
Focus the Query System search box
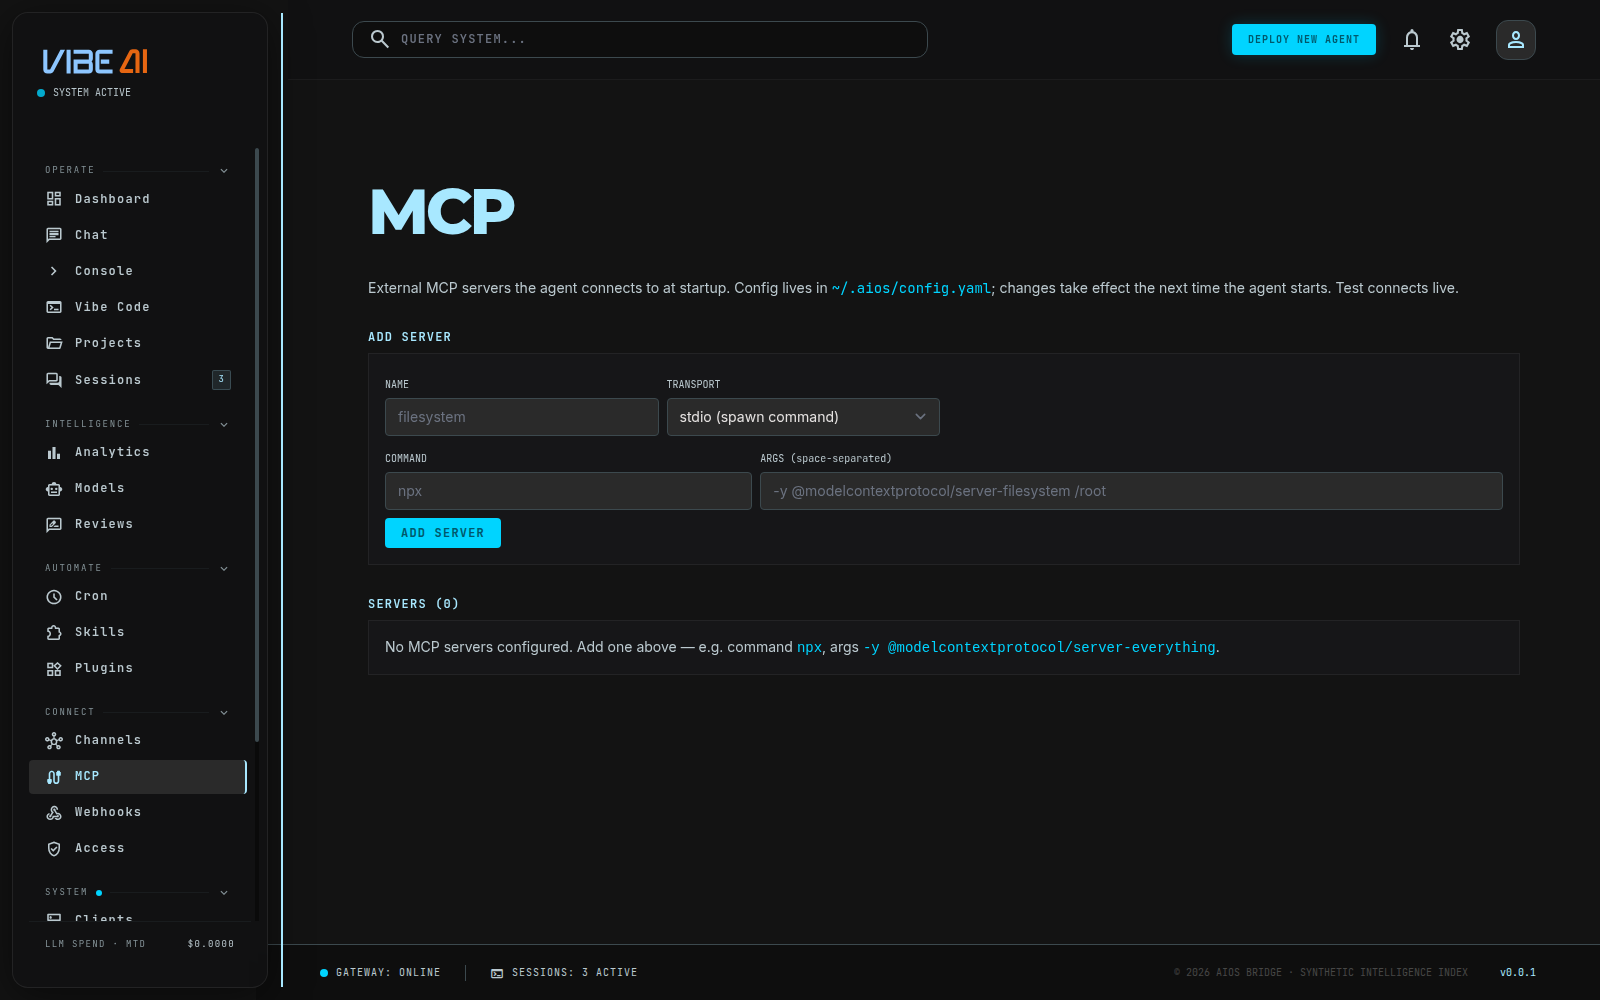tap(640, 39)
